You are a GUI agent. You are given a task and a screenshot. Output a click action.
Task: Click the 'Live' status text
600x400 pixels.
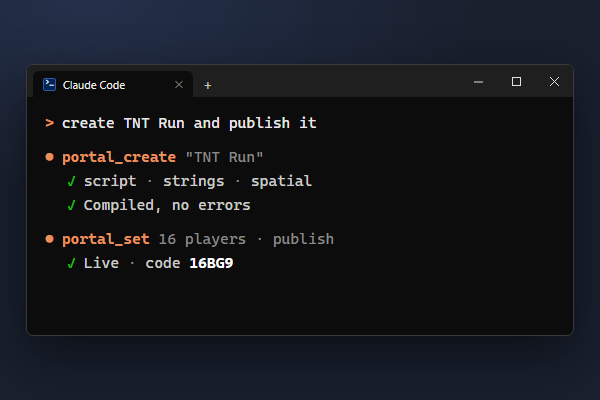click(101, 263)
